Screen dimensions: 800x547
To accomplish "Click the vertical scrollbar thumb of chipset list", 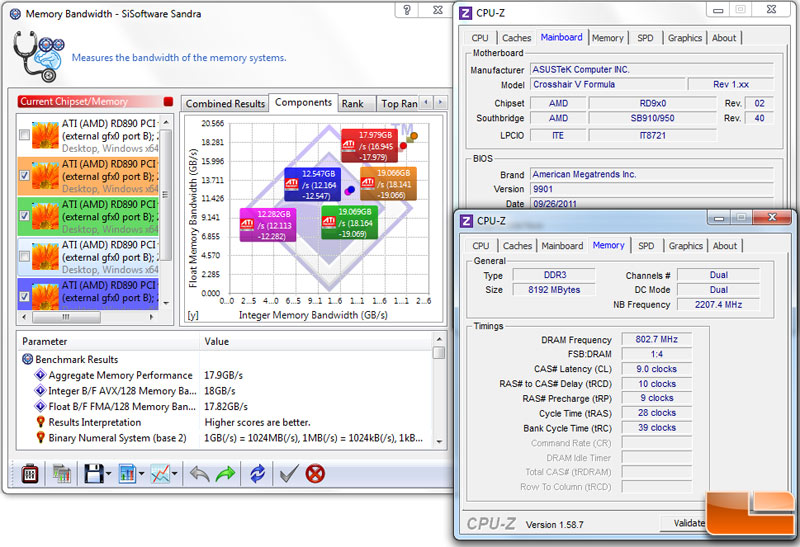I will tap(166, 194).
